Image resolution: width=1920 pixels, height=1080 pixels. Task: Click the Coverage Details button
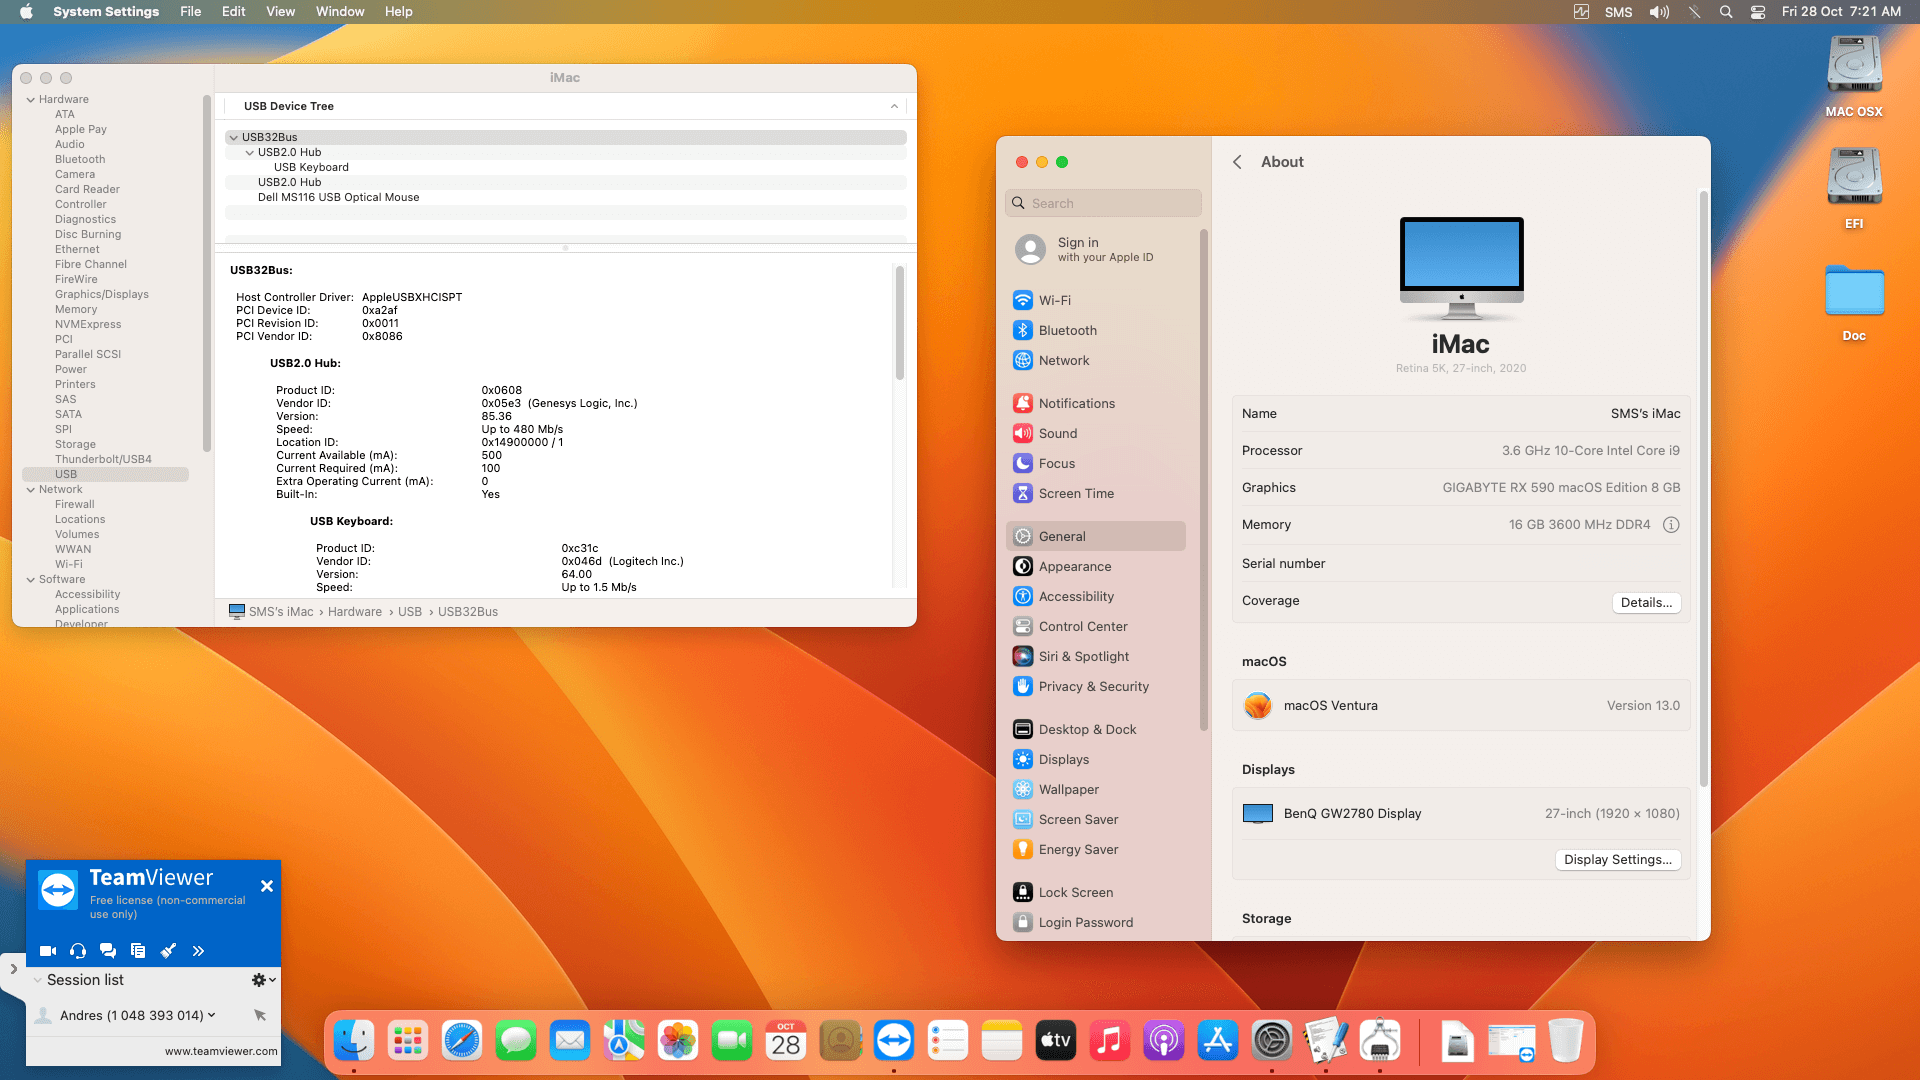[1646, 602]
